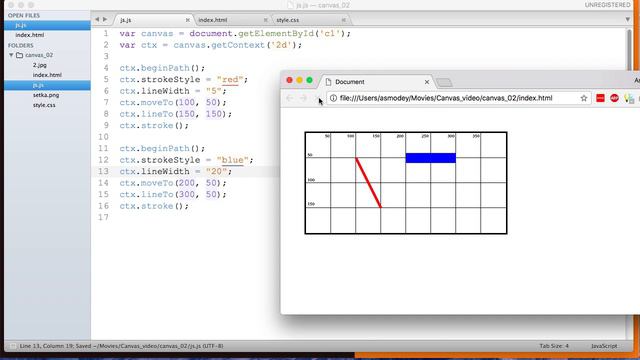
Task: Click the blue line on the canvas
Action: 431,158
